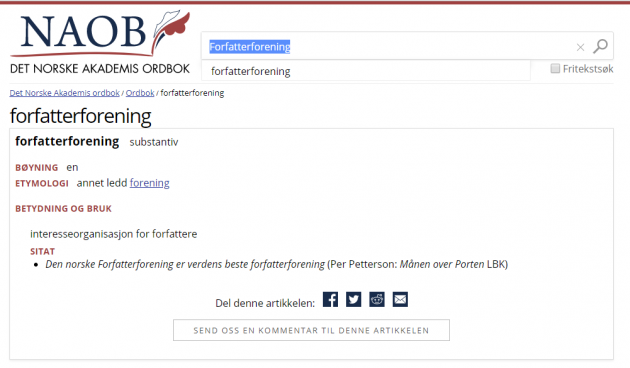Select the 'forfatterforening' autocomplete suggestion

point(366,71)
